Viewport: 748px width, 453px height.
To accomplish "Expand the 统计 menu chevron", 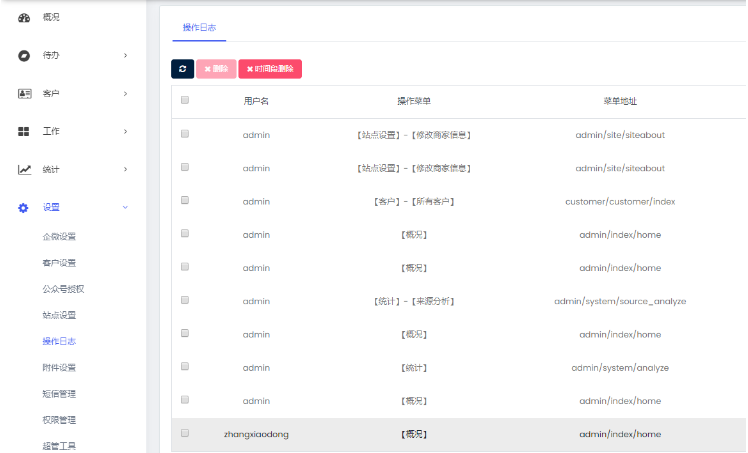I will (125, 169).
